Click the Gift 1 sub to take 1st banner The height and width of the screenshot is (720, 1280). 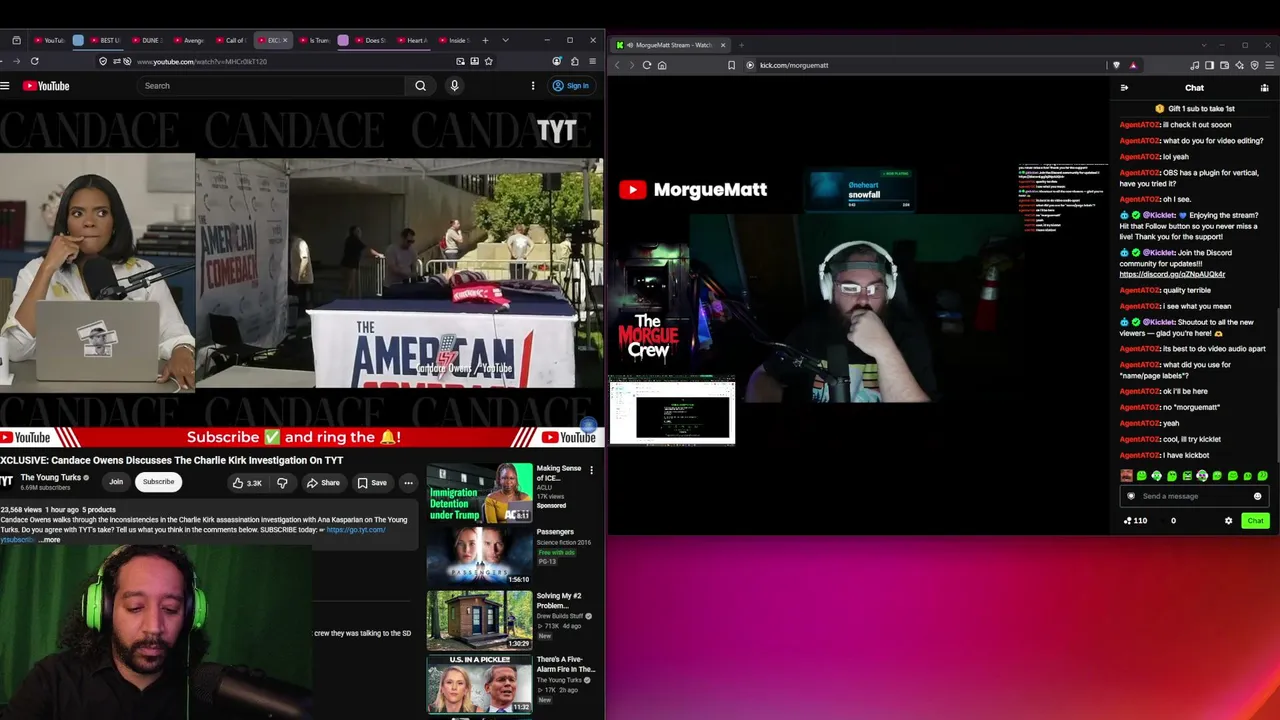point(1194,108)
